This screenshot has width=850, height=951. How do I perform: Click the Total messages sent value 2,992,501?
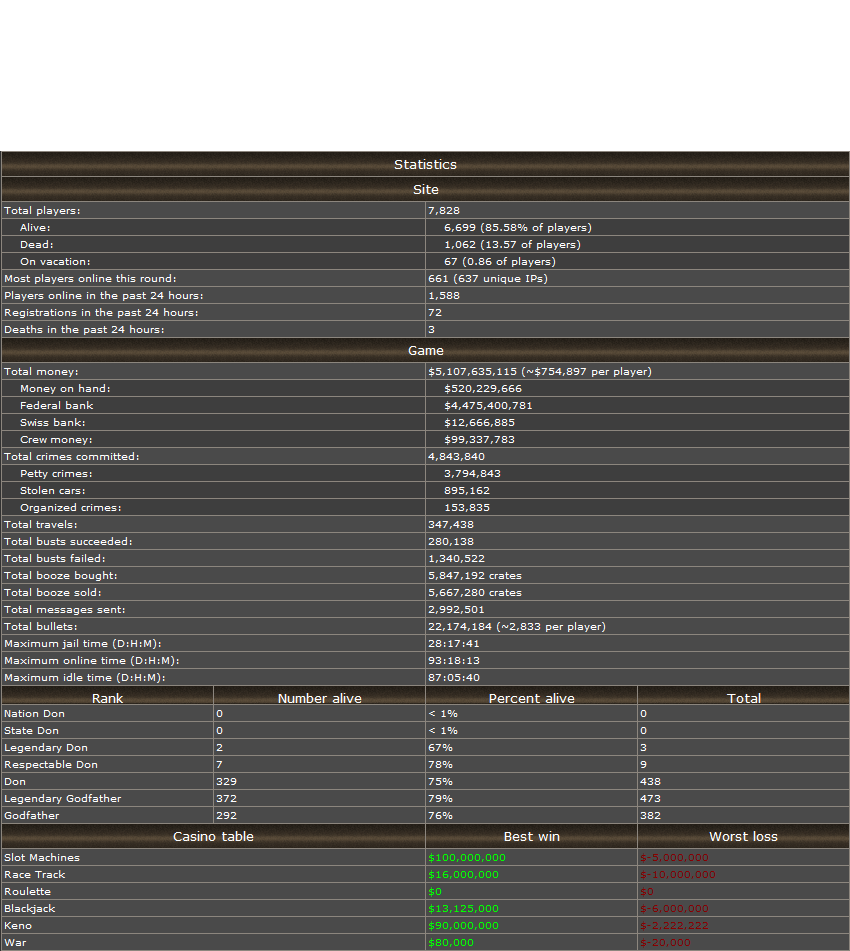coord(456,609)
